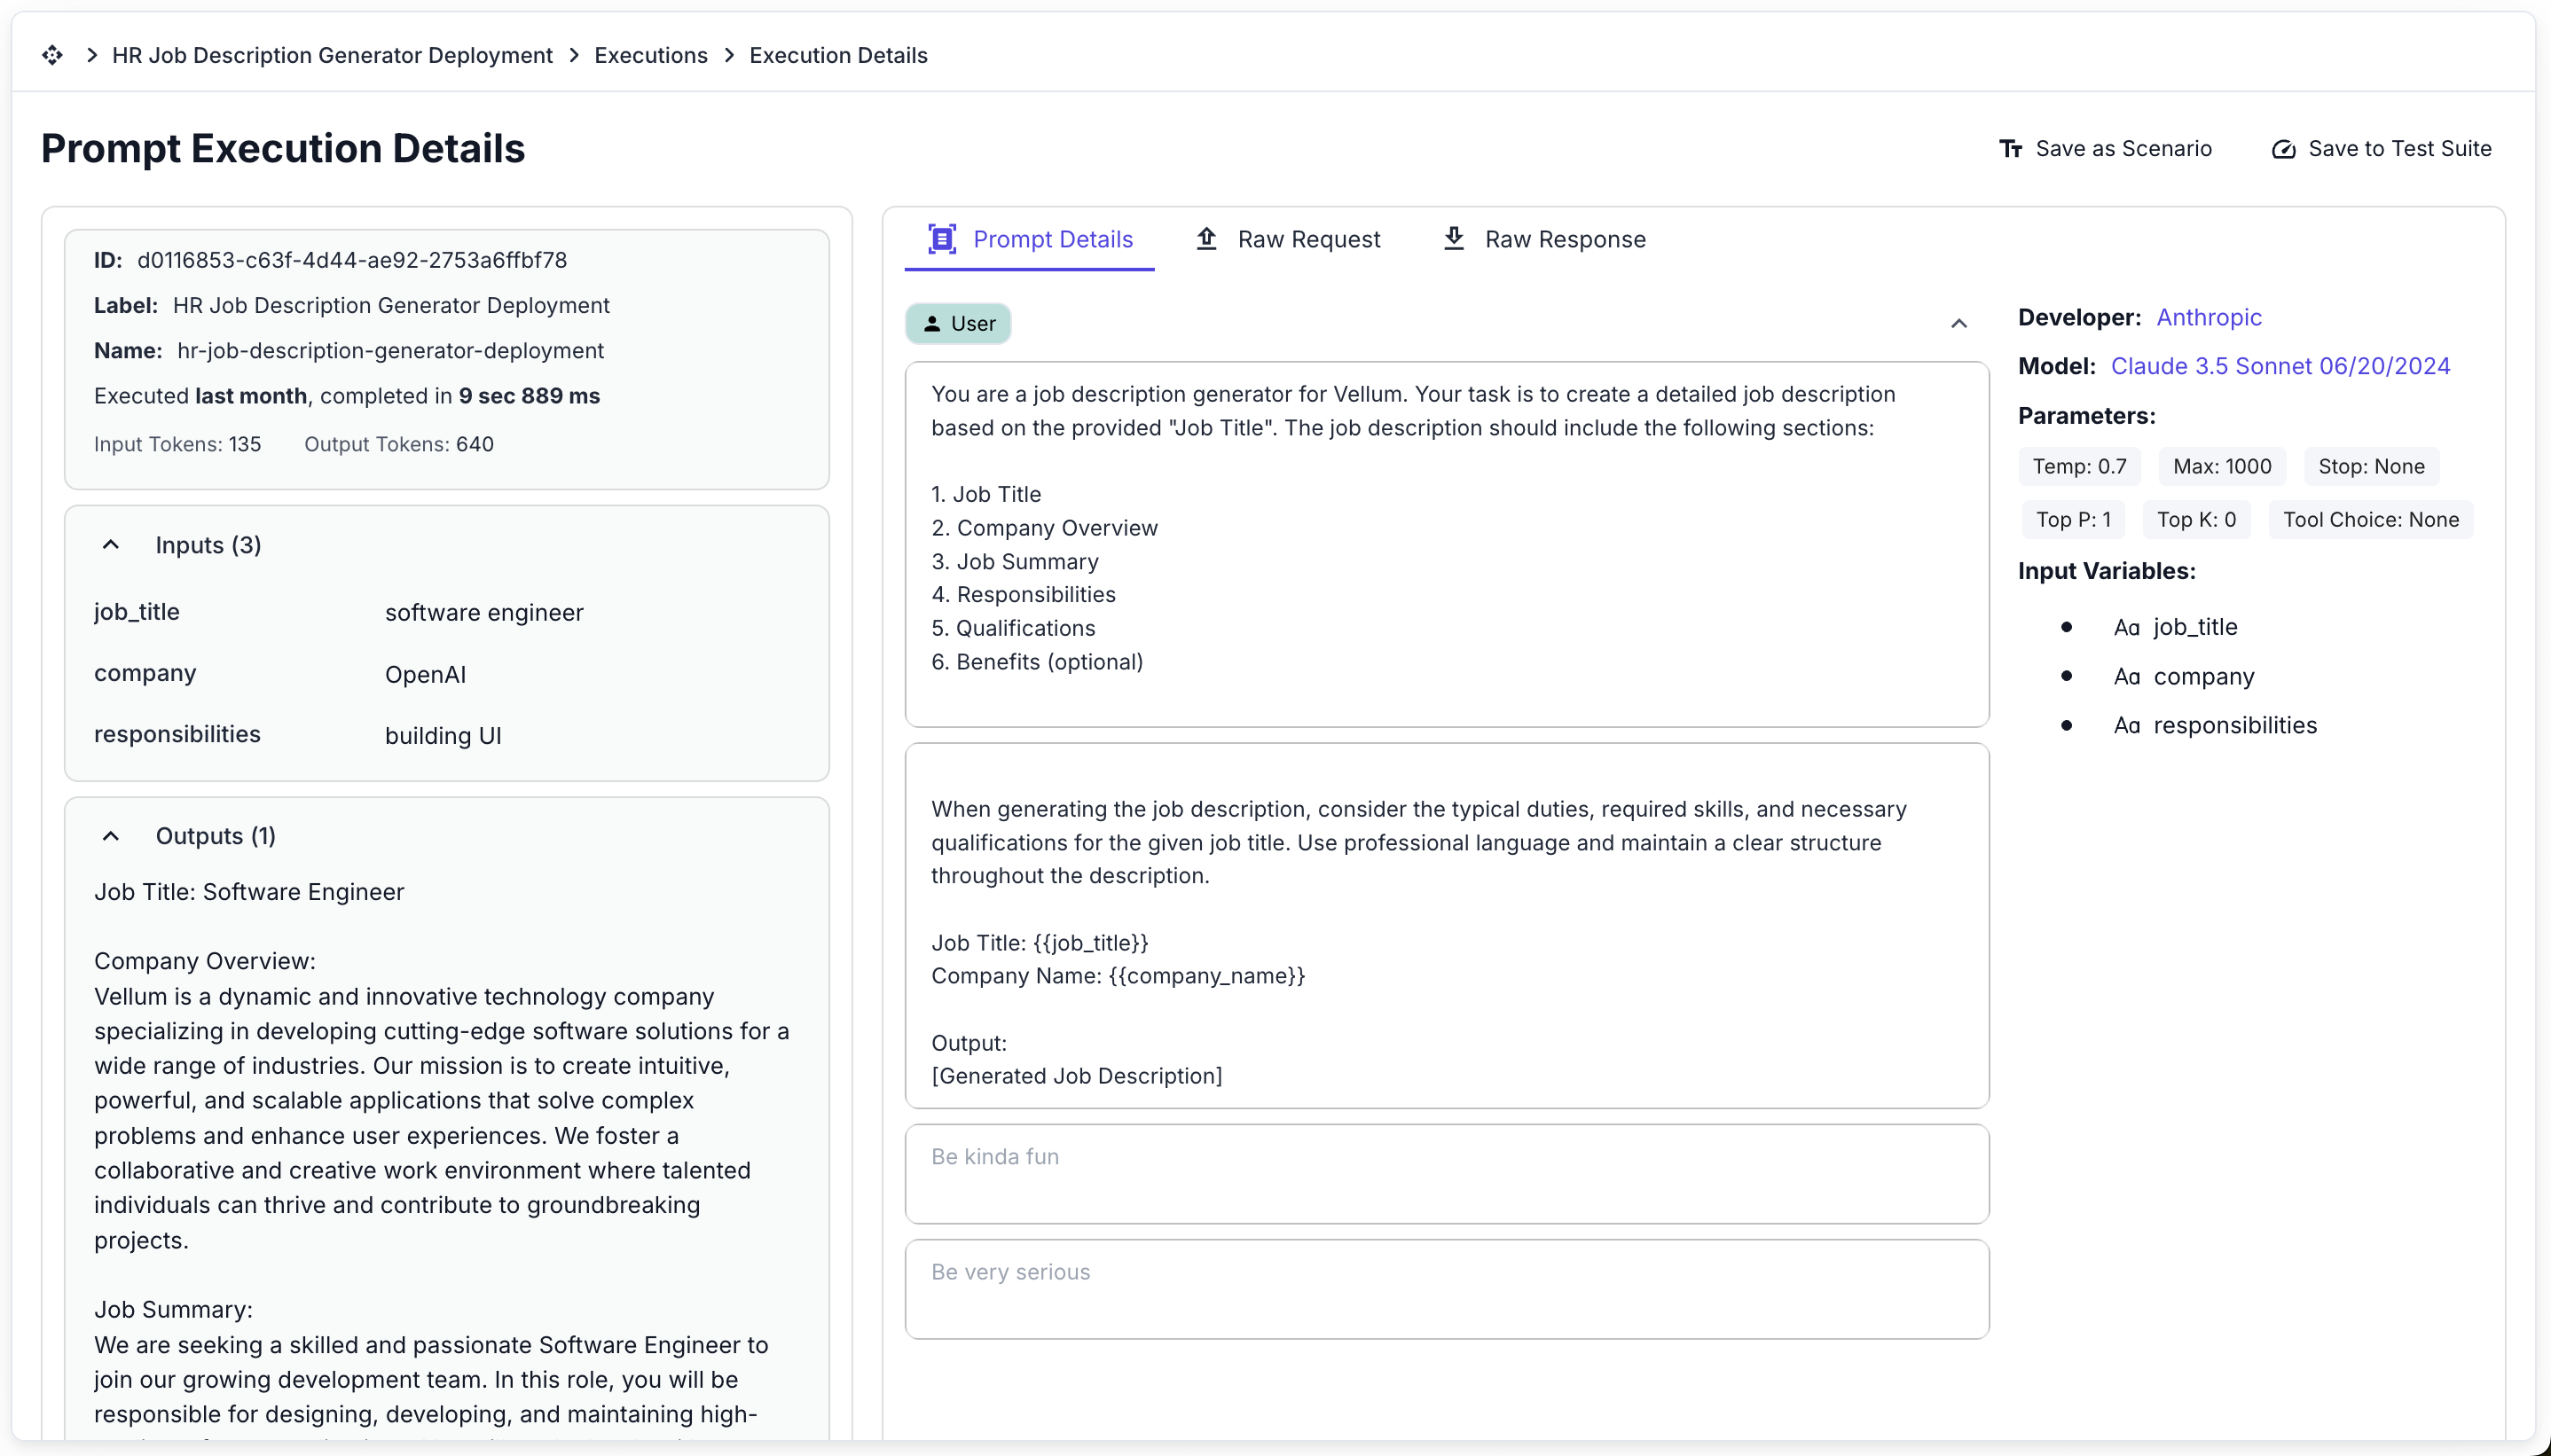This screenshot has width=2551, height=1456.
Task: Switch to the Raw Request tab
Action: 1308,239
